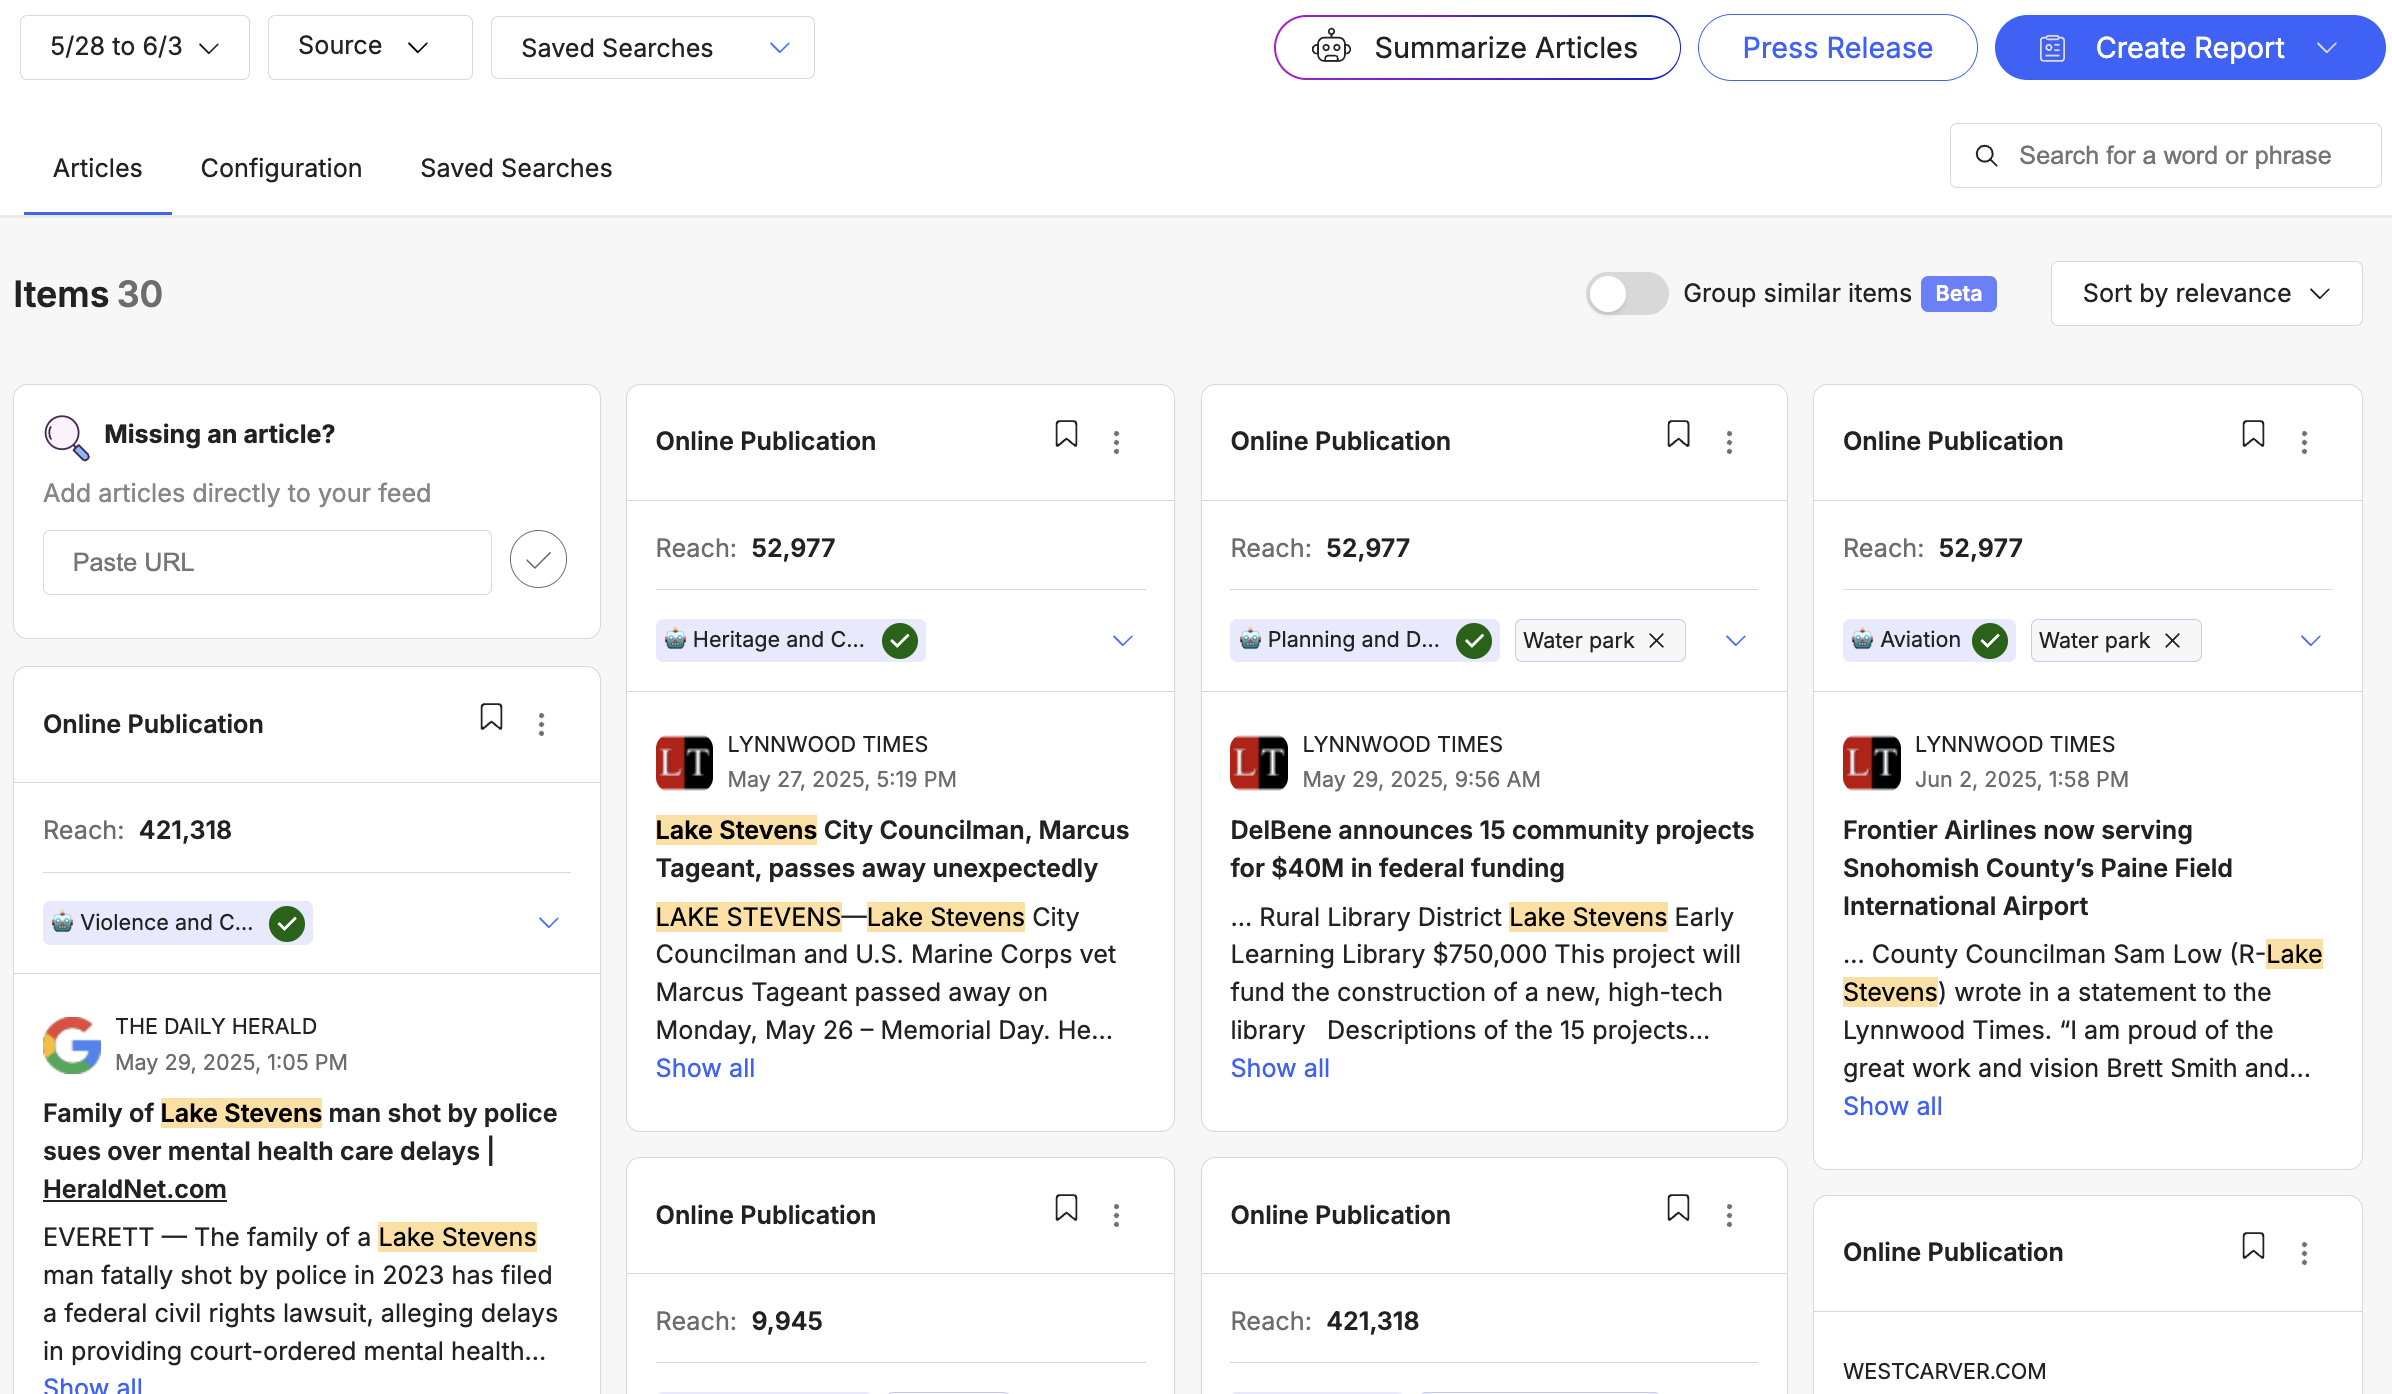Bookmark the bottom card with Reach 421,318
This screenshot has height=1394, width=2392.
click(1678, 1209)
